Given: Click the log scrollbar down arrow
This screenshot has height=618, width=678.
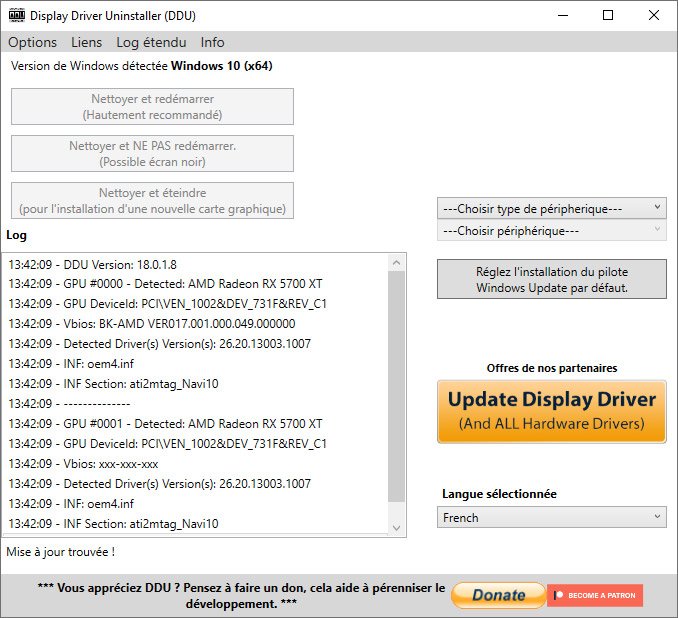Looking at the screenshot, I should [396, 527].
